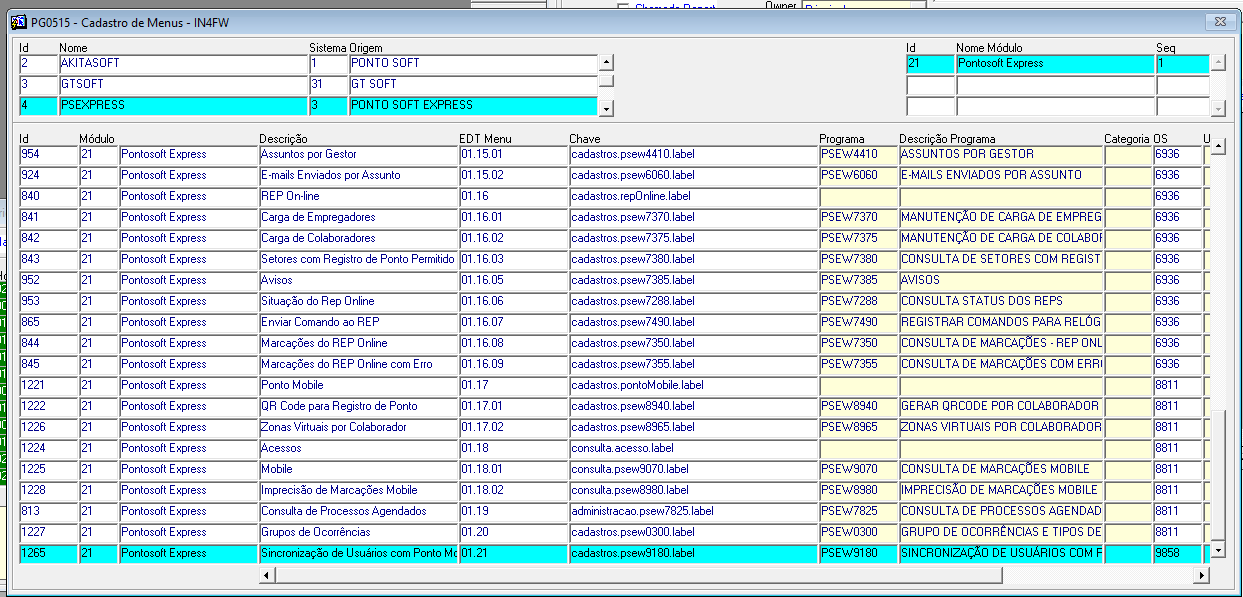1243x597 pixels.
Task: Select description Ponto Mobile
Action: (358, 385)
